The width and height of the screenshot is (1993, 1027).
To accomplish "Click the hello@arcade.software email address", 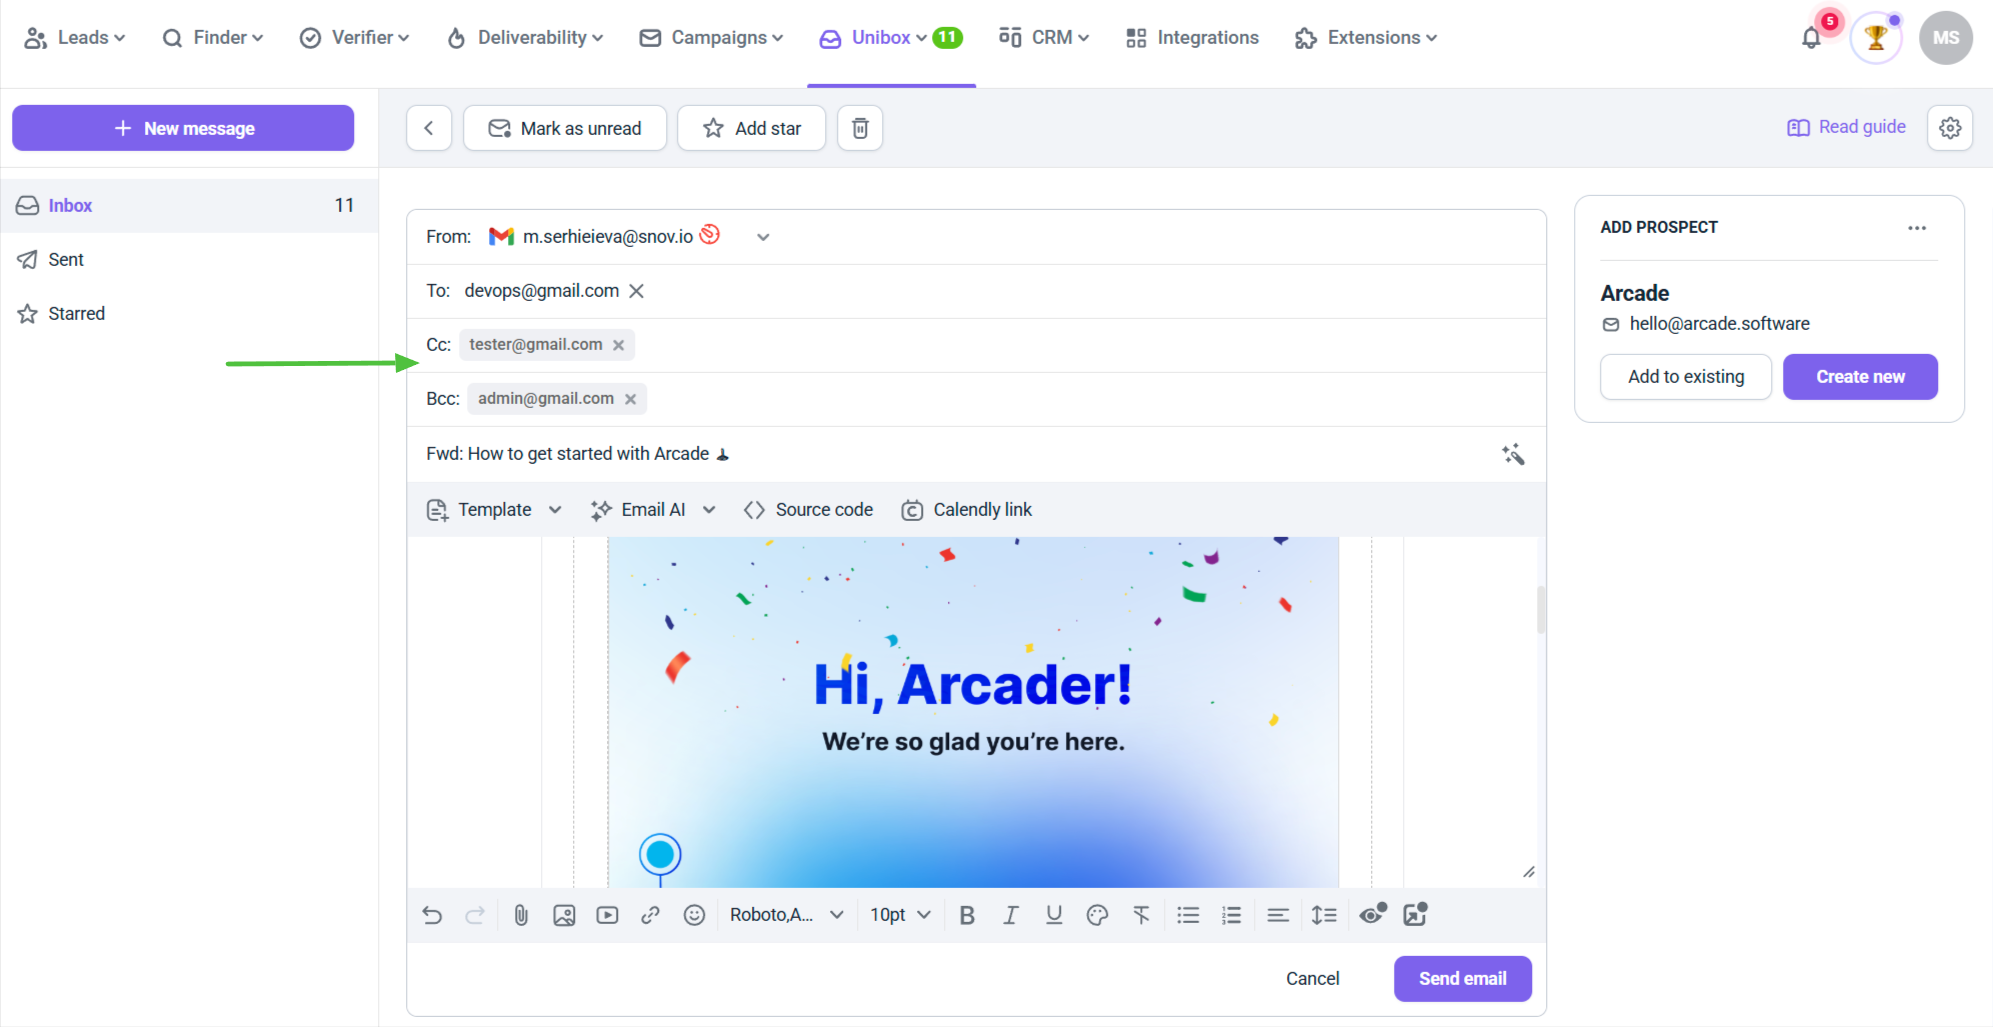I will 1719,324.
